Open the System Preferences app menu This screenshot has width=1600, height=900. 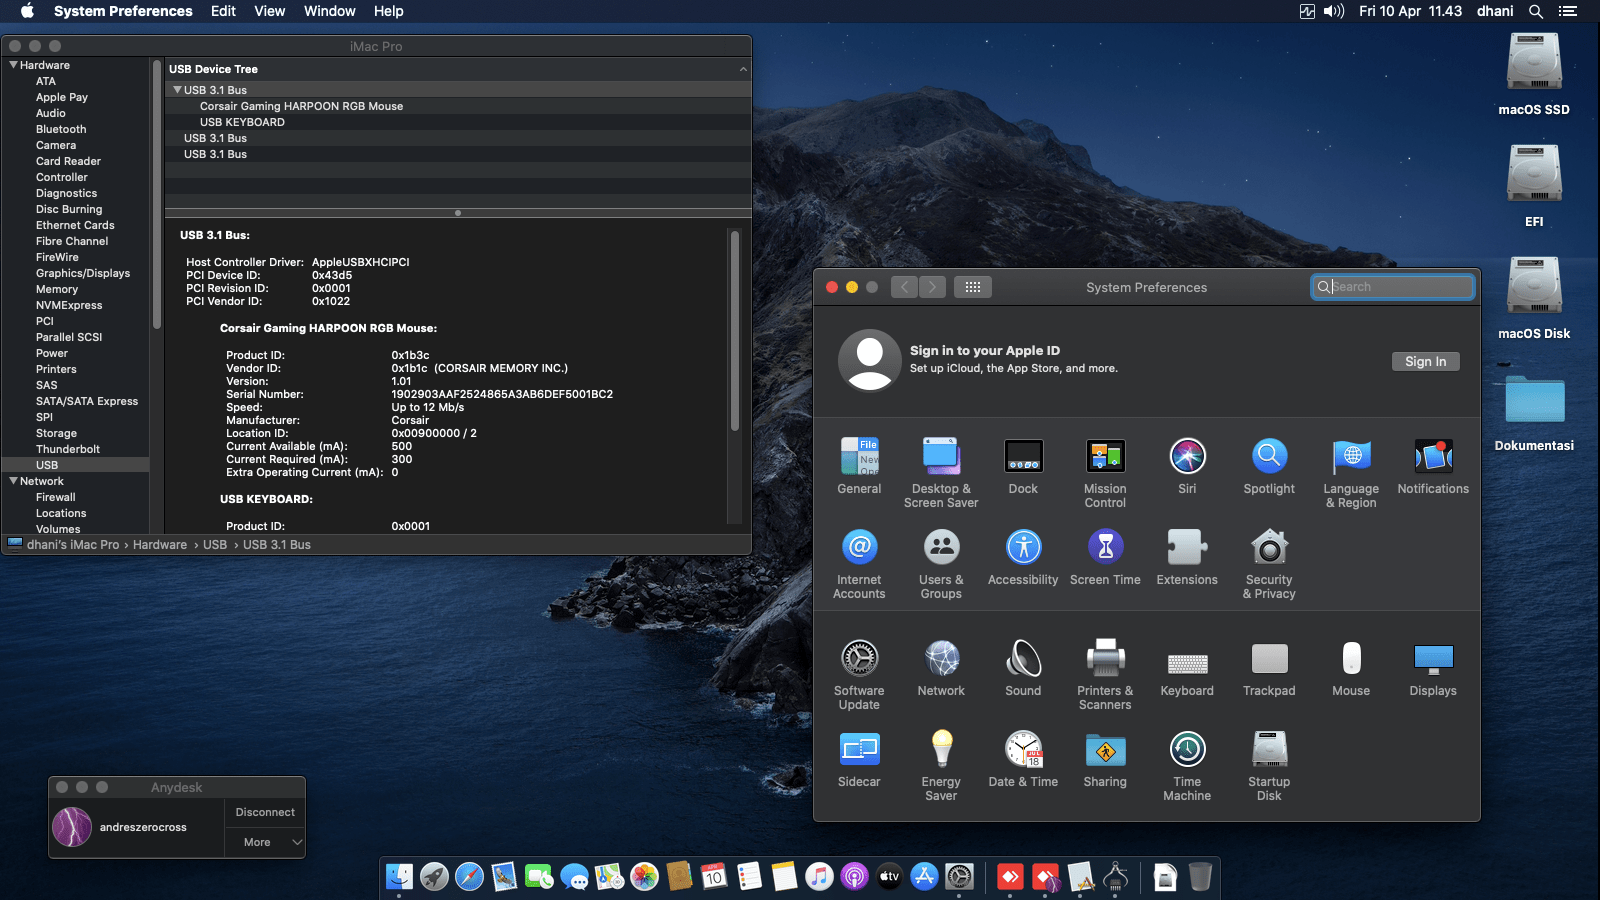123,11
